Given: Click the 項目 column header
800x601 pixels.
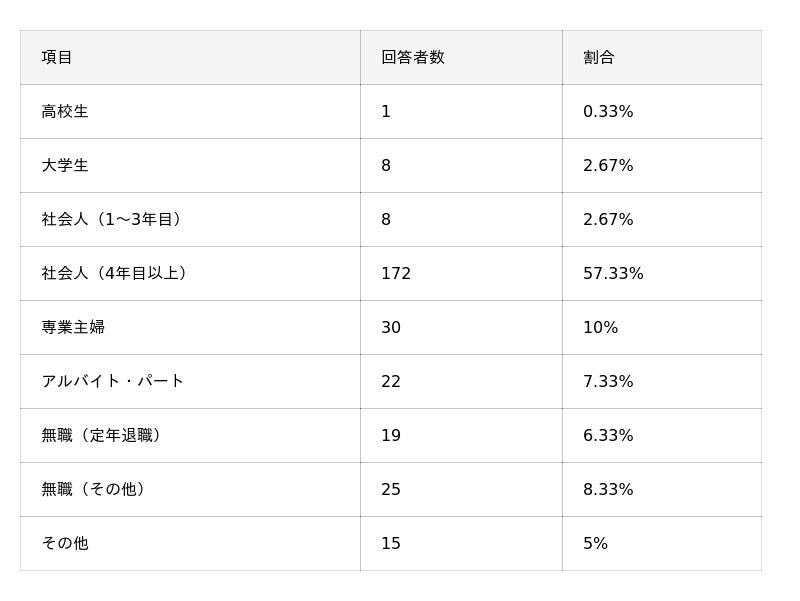Looking at the screenshot, I should (x=57, y=58).
